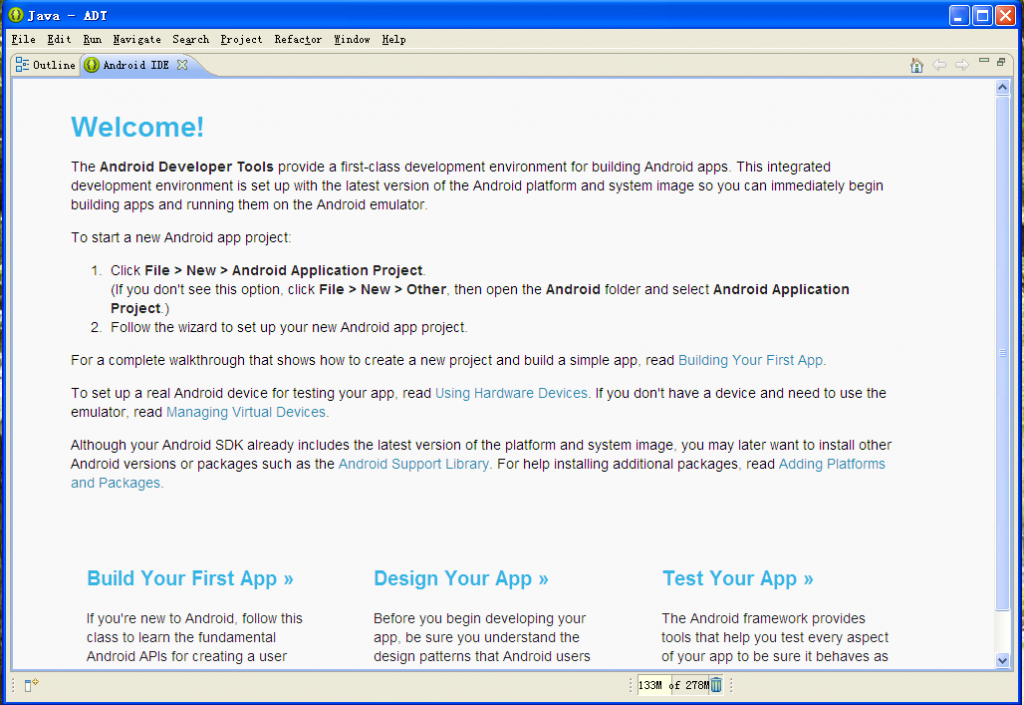Open the Refactor menu
Viewport: 1024px width, 705px height.
(298, 39)
